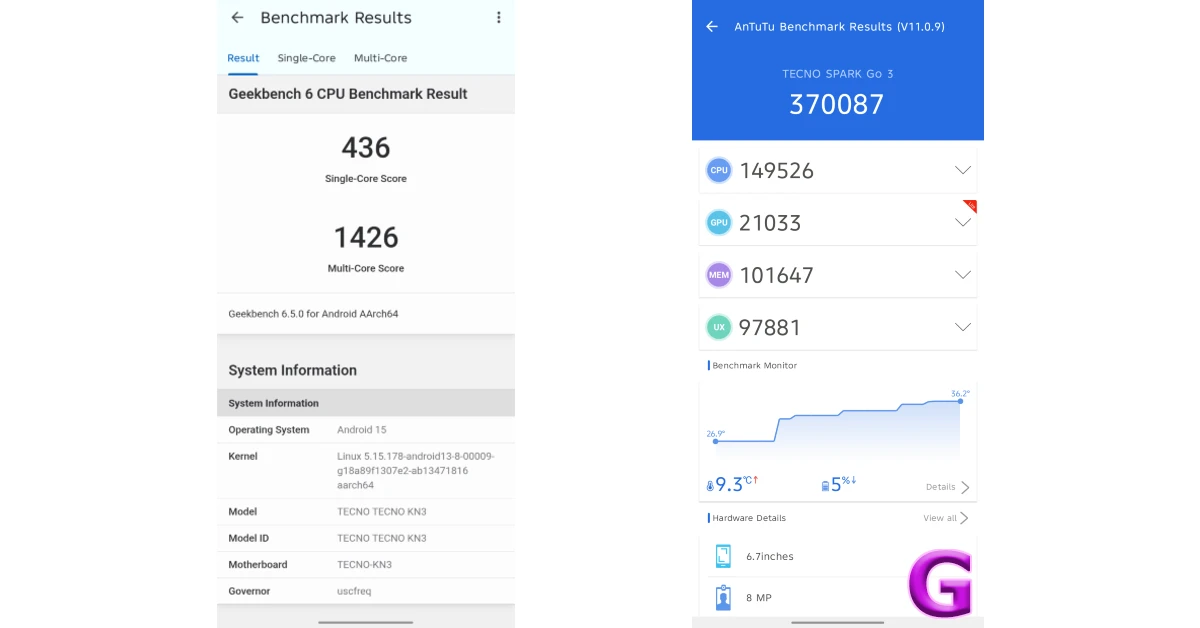Tap the back arrow in AnTuTu header

click(711, 26)
